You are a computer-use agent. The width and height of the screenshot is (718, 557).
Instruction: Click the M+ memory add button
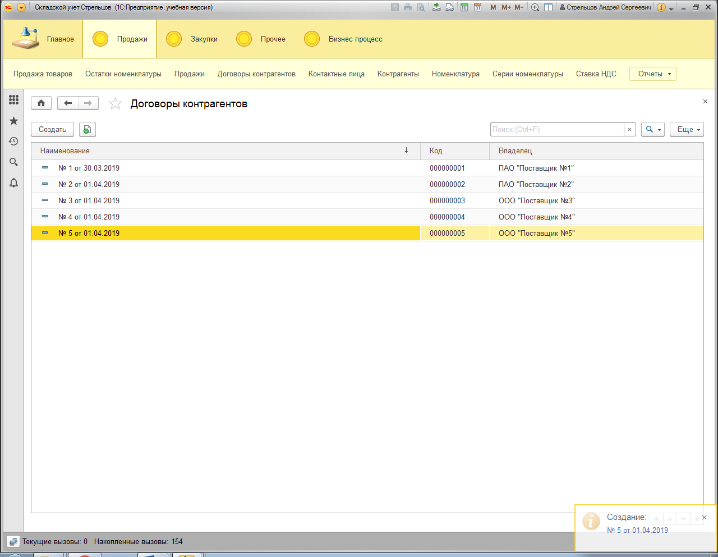click(x=506, y=7)
